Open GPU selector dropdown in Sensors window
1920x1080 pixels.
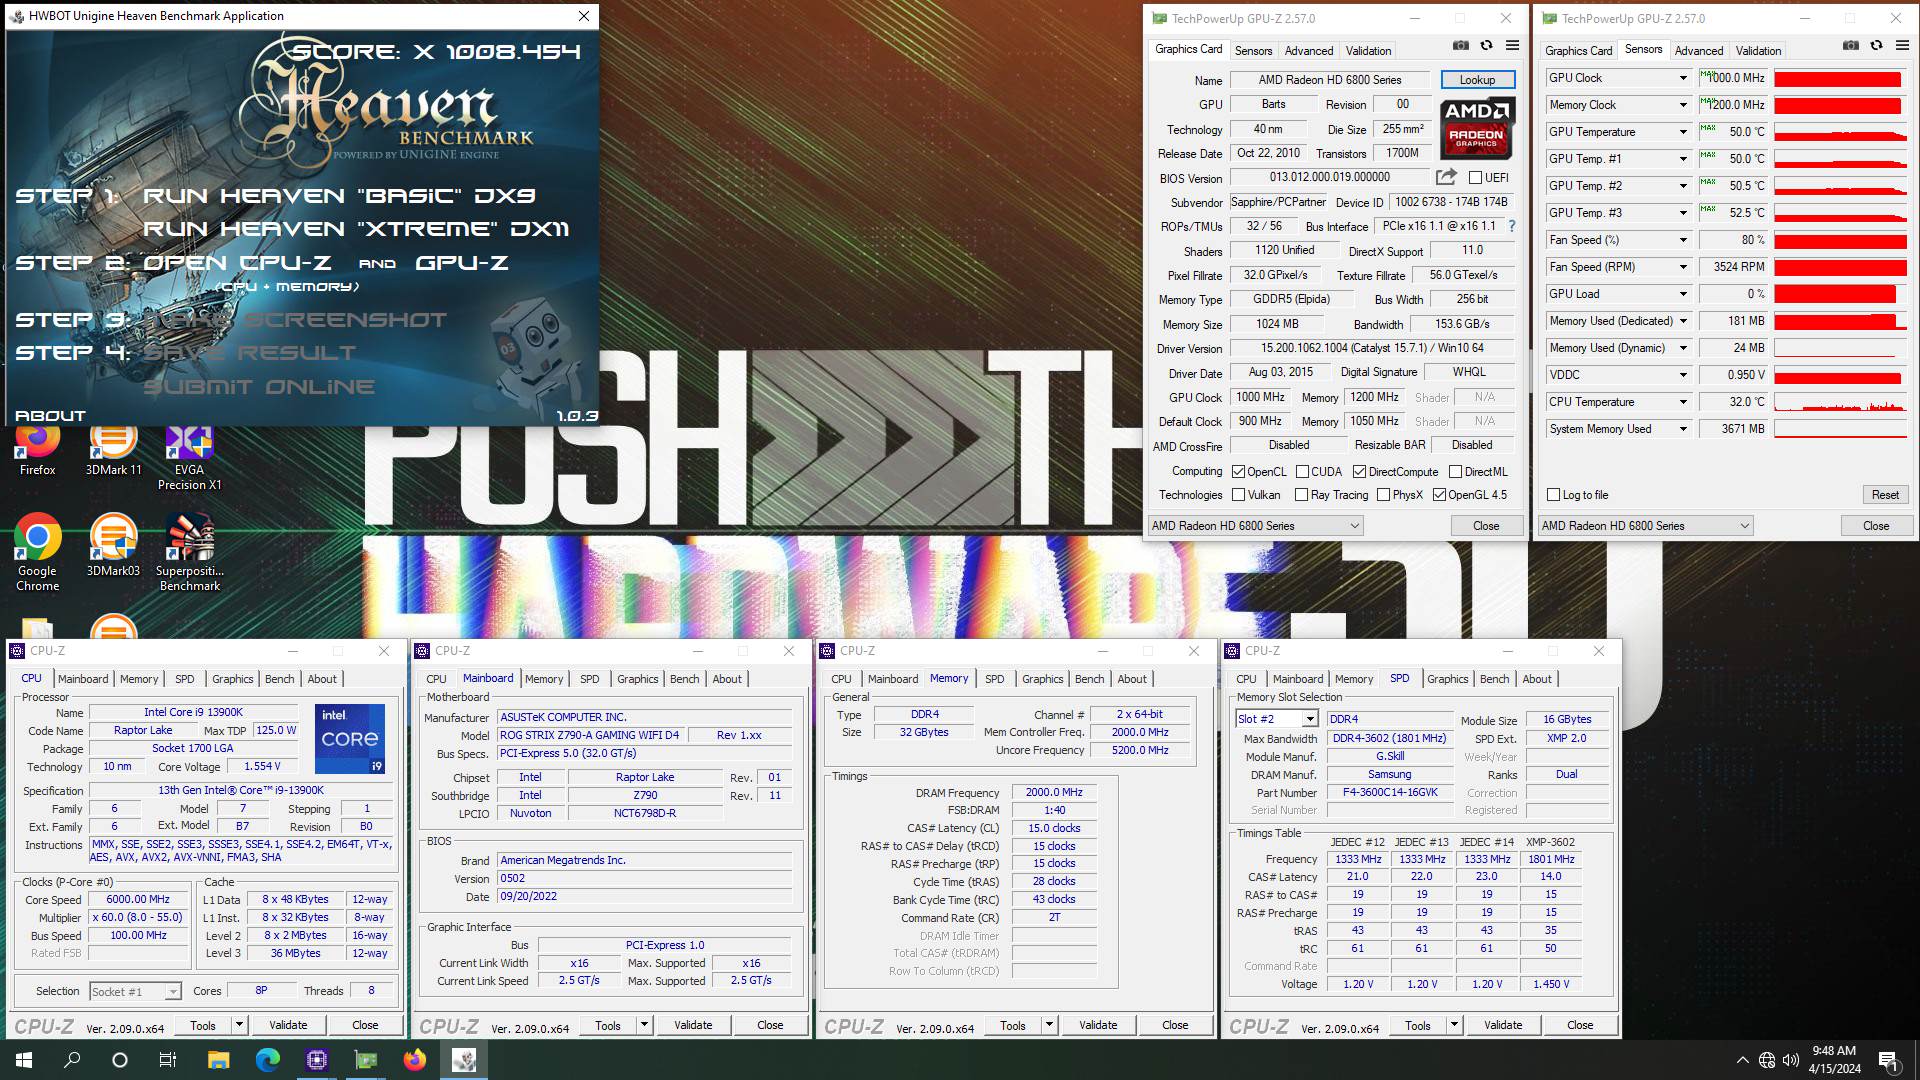pos(1645,526)
